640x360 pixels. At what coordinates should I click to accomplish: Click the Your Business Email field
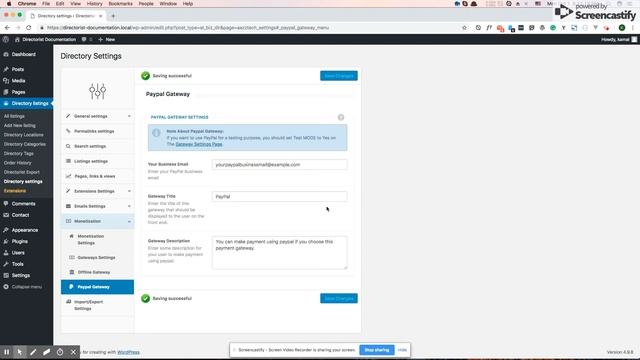click(280, 164)
